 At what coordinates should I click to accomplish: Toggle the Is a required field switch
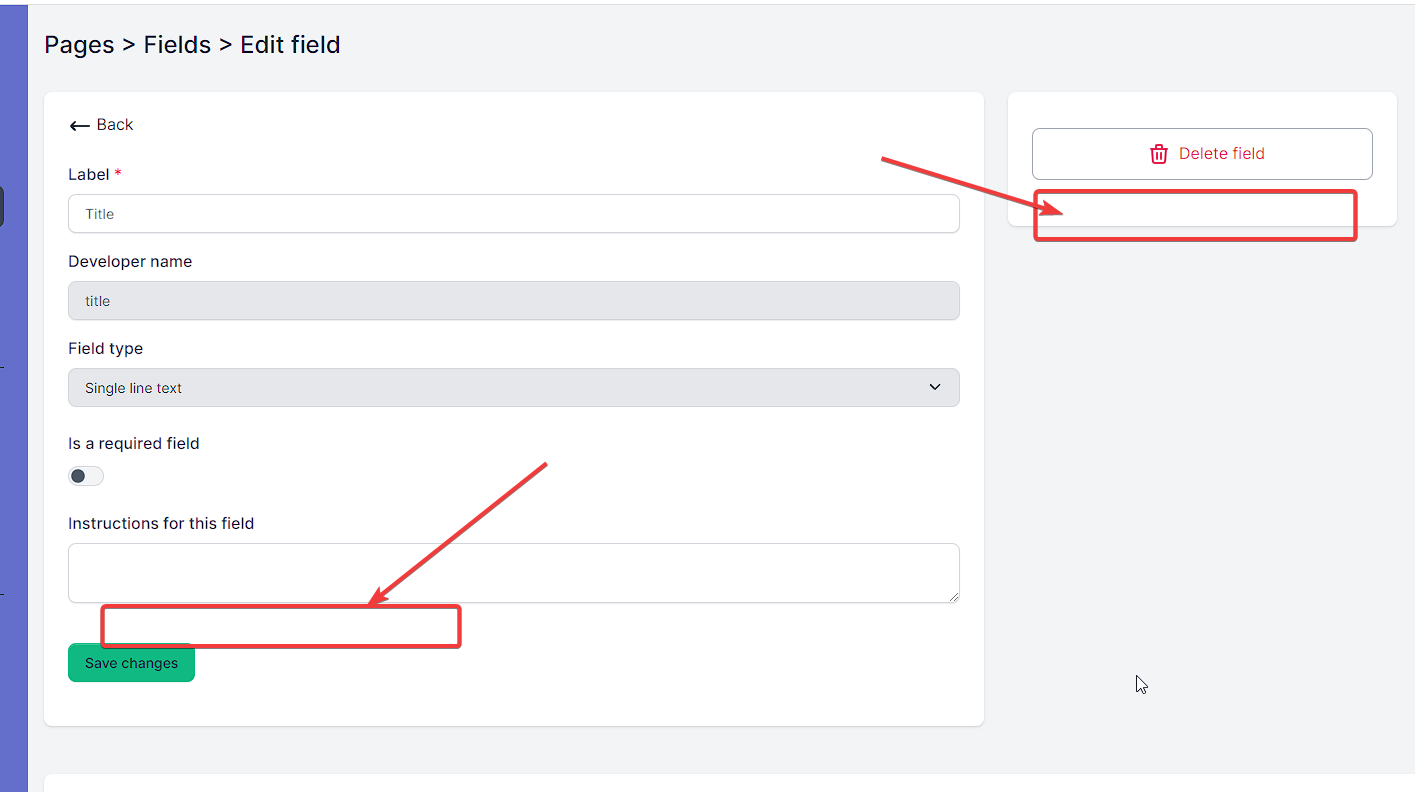coord(86,476)
